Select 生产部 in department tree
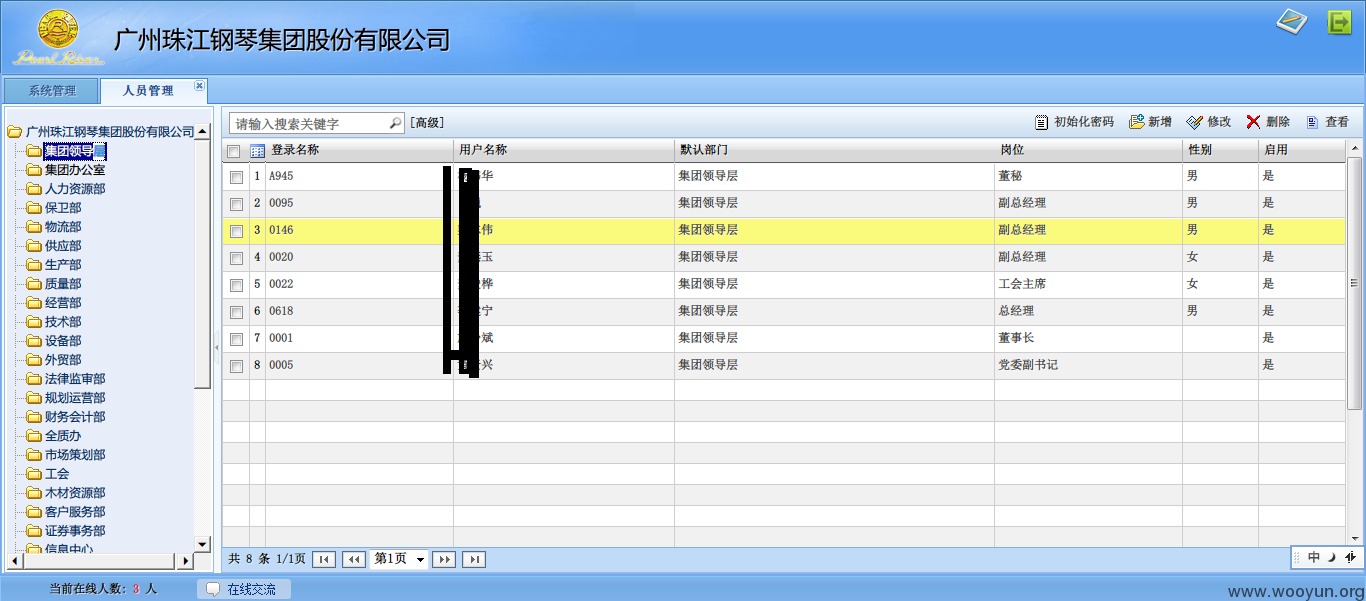The image size is (1366, 601). click(63, 265)
